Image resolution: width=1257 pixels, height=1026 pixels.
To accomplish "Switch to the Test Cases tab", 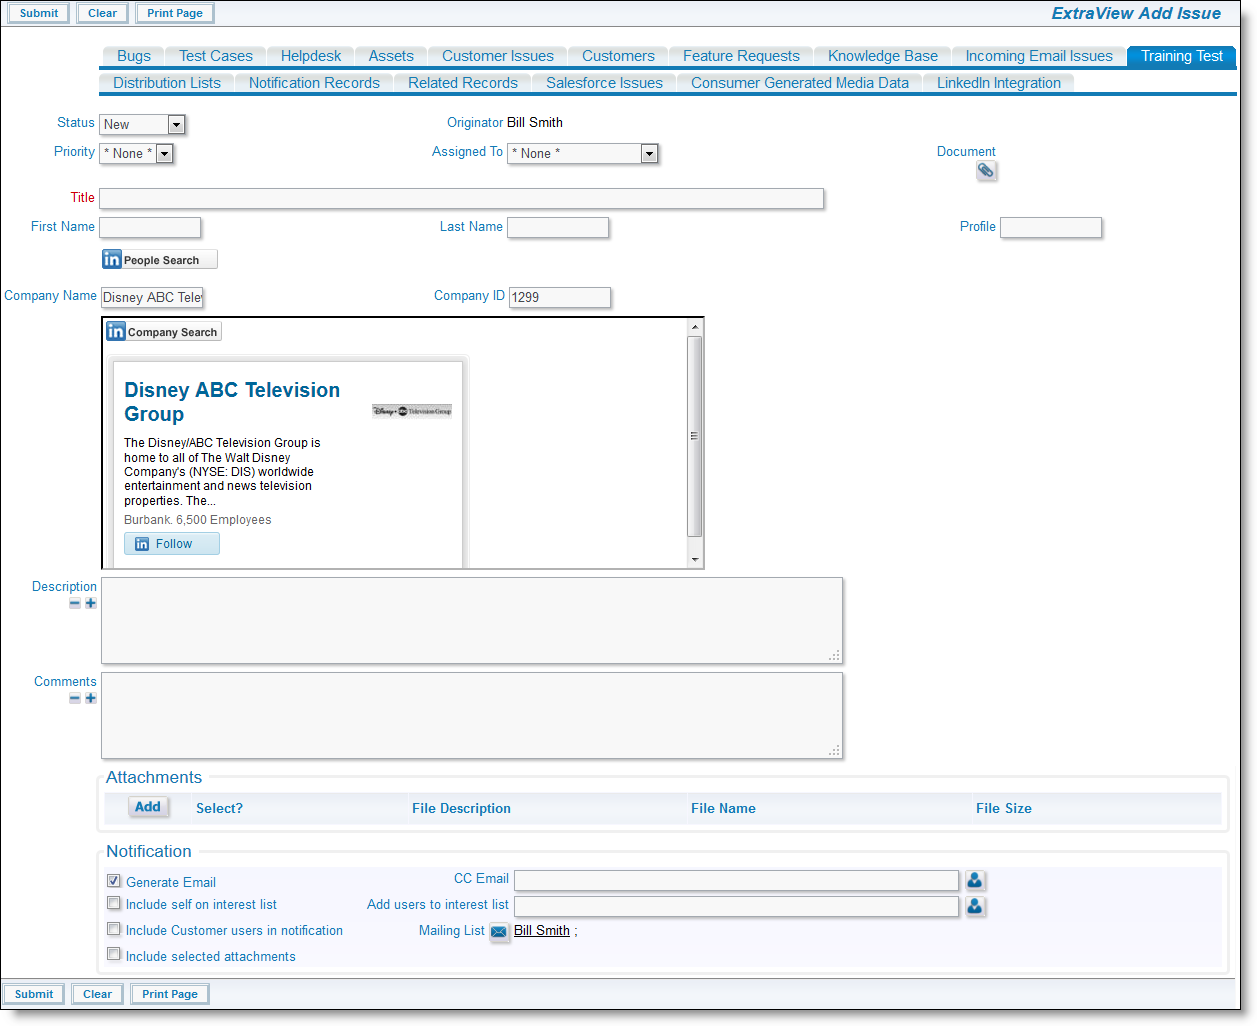I will (x=216, y=56).
